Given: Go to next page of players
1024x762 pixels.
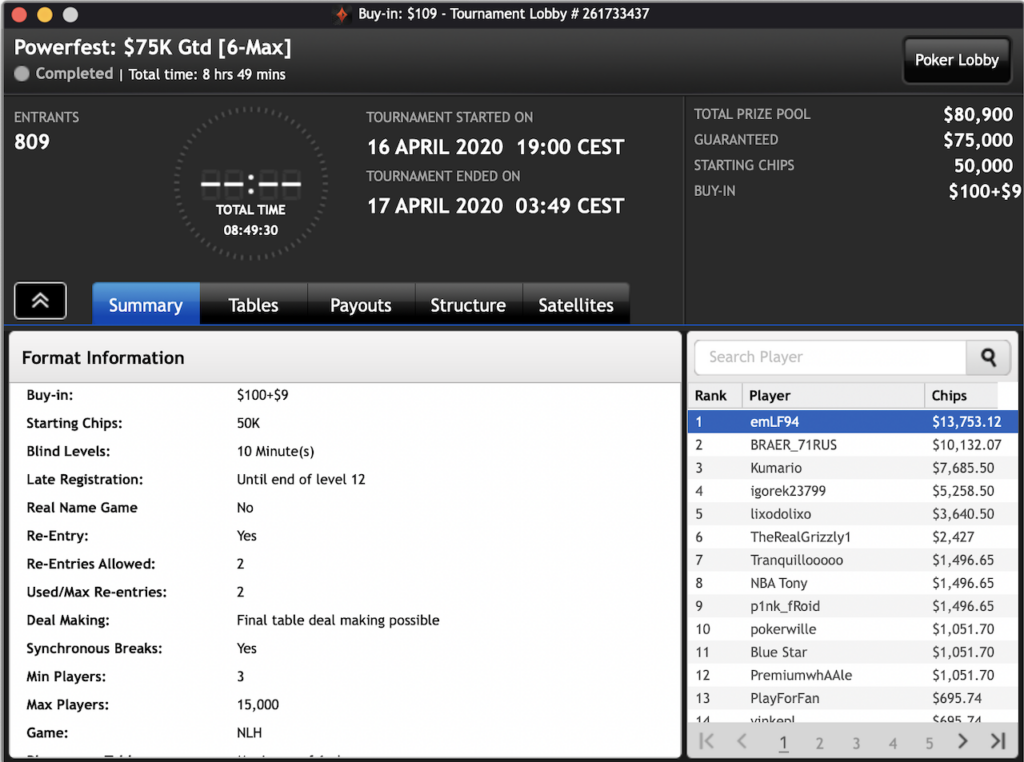Looking at the screenshot, I should pyautogui.click(x=963, y=741).
